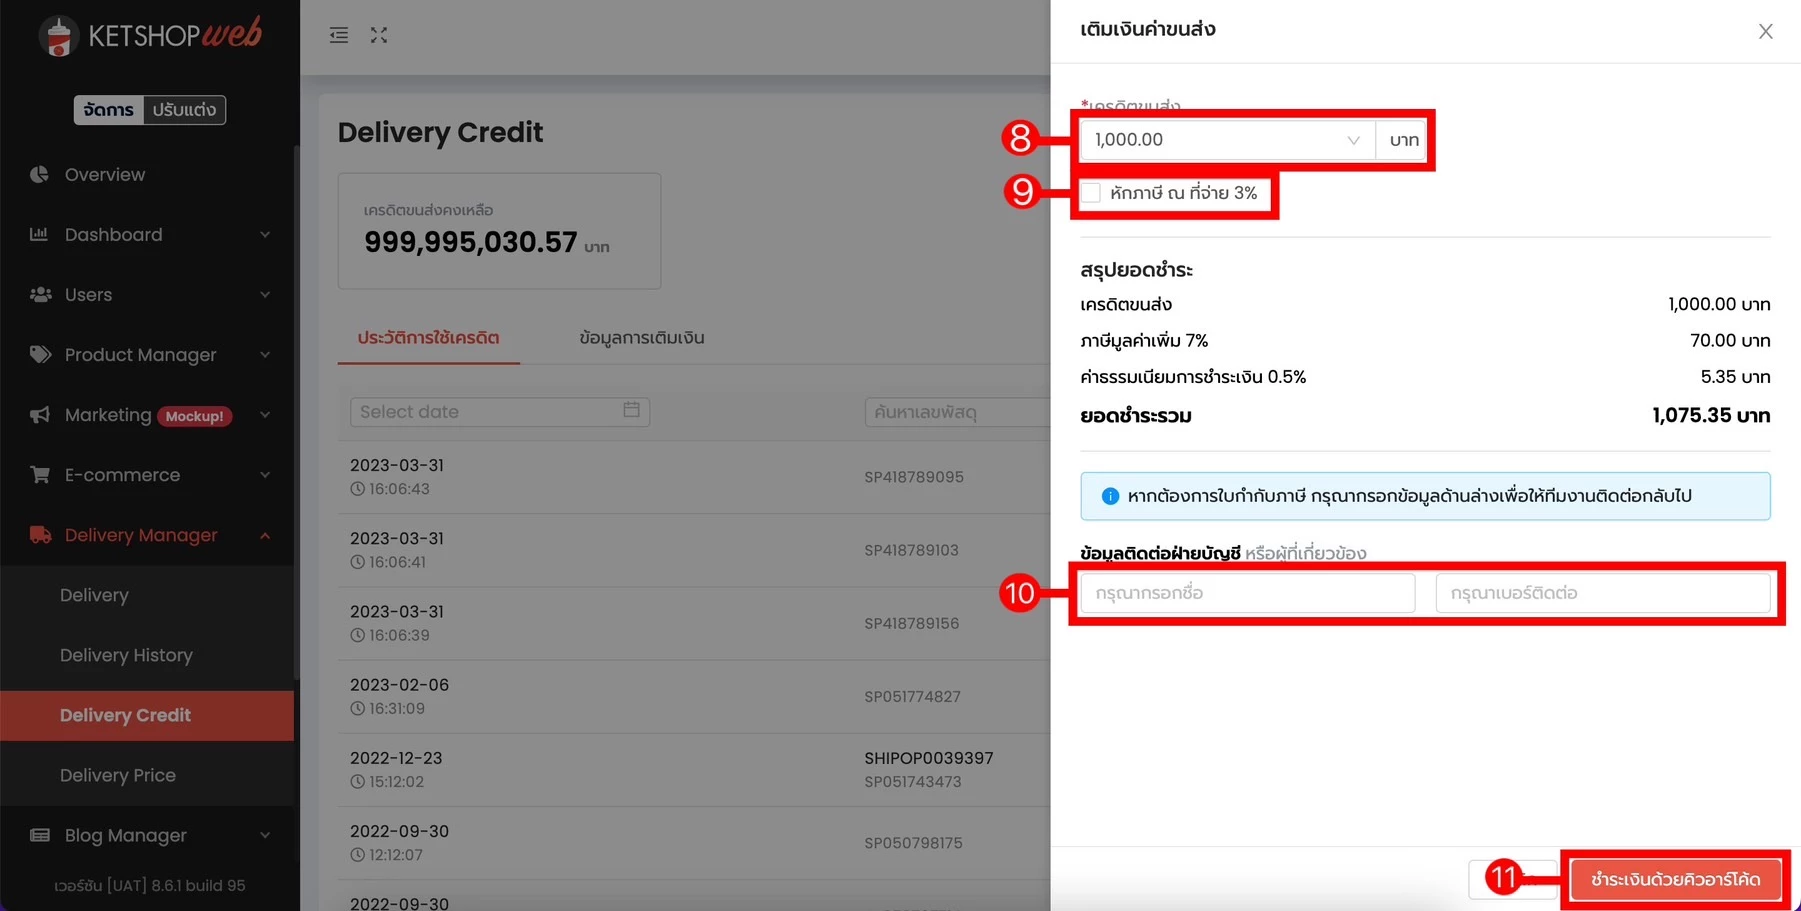Click the blue info icon in notice
This screenshot has height=911, width=1801.
pos(1109,496)
